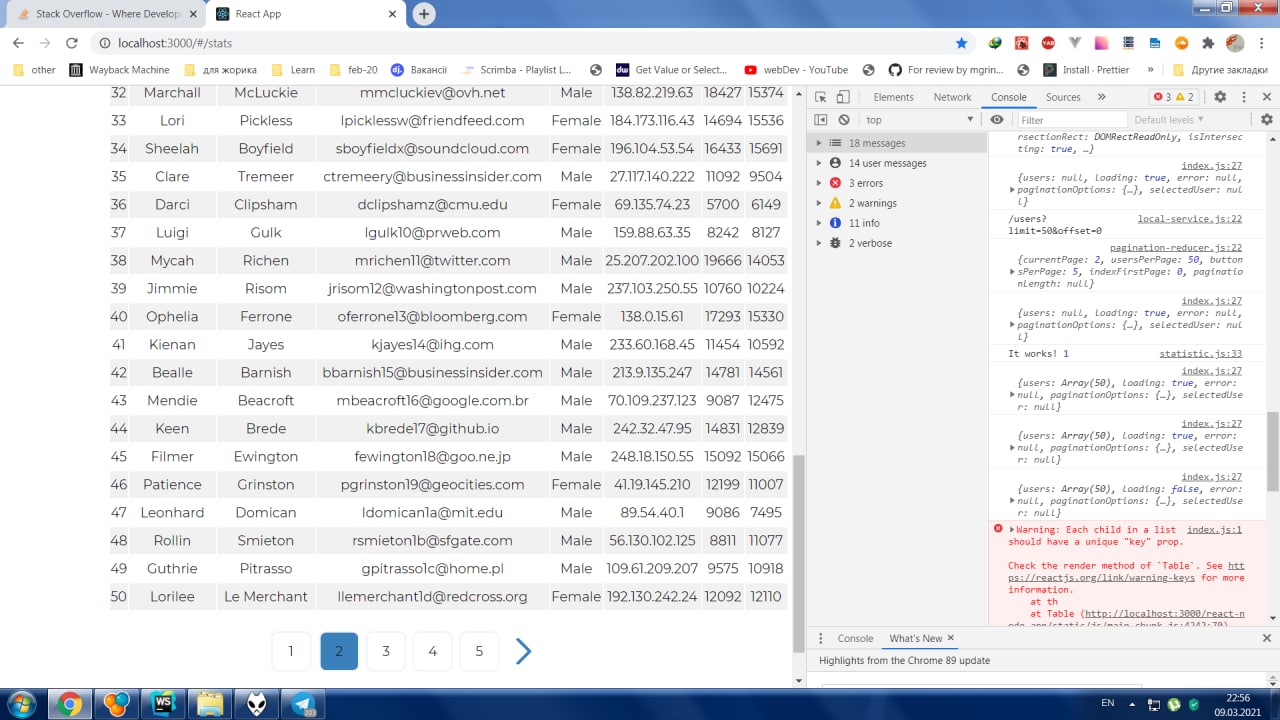
Task: Clear the console
Action: point(844,120)
